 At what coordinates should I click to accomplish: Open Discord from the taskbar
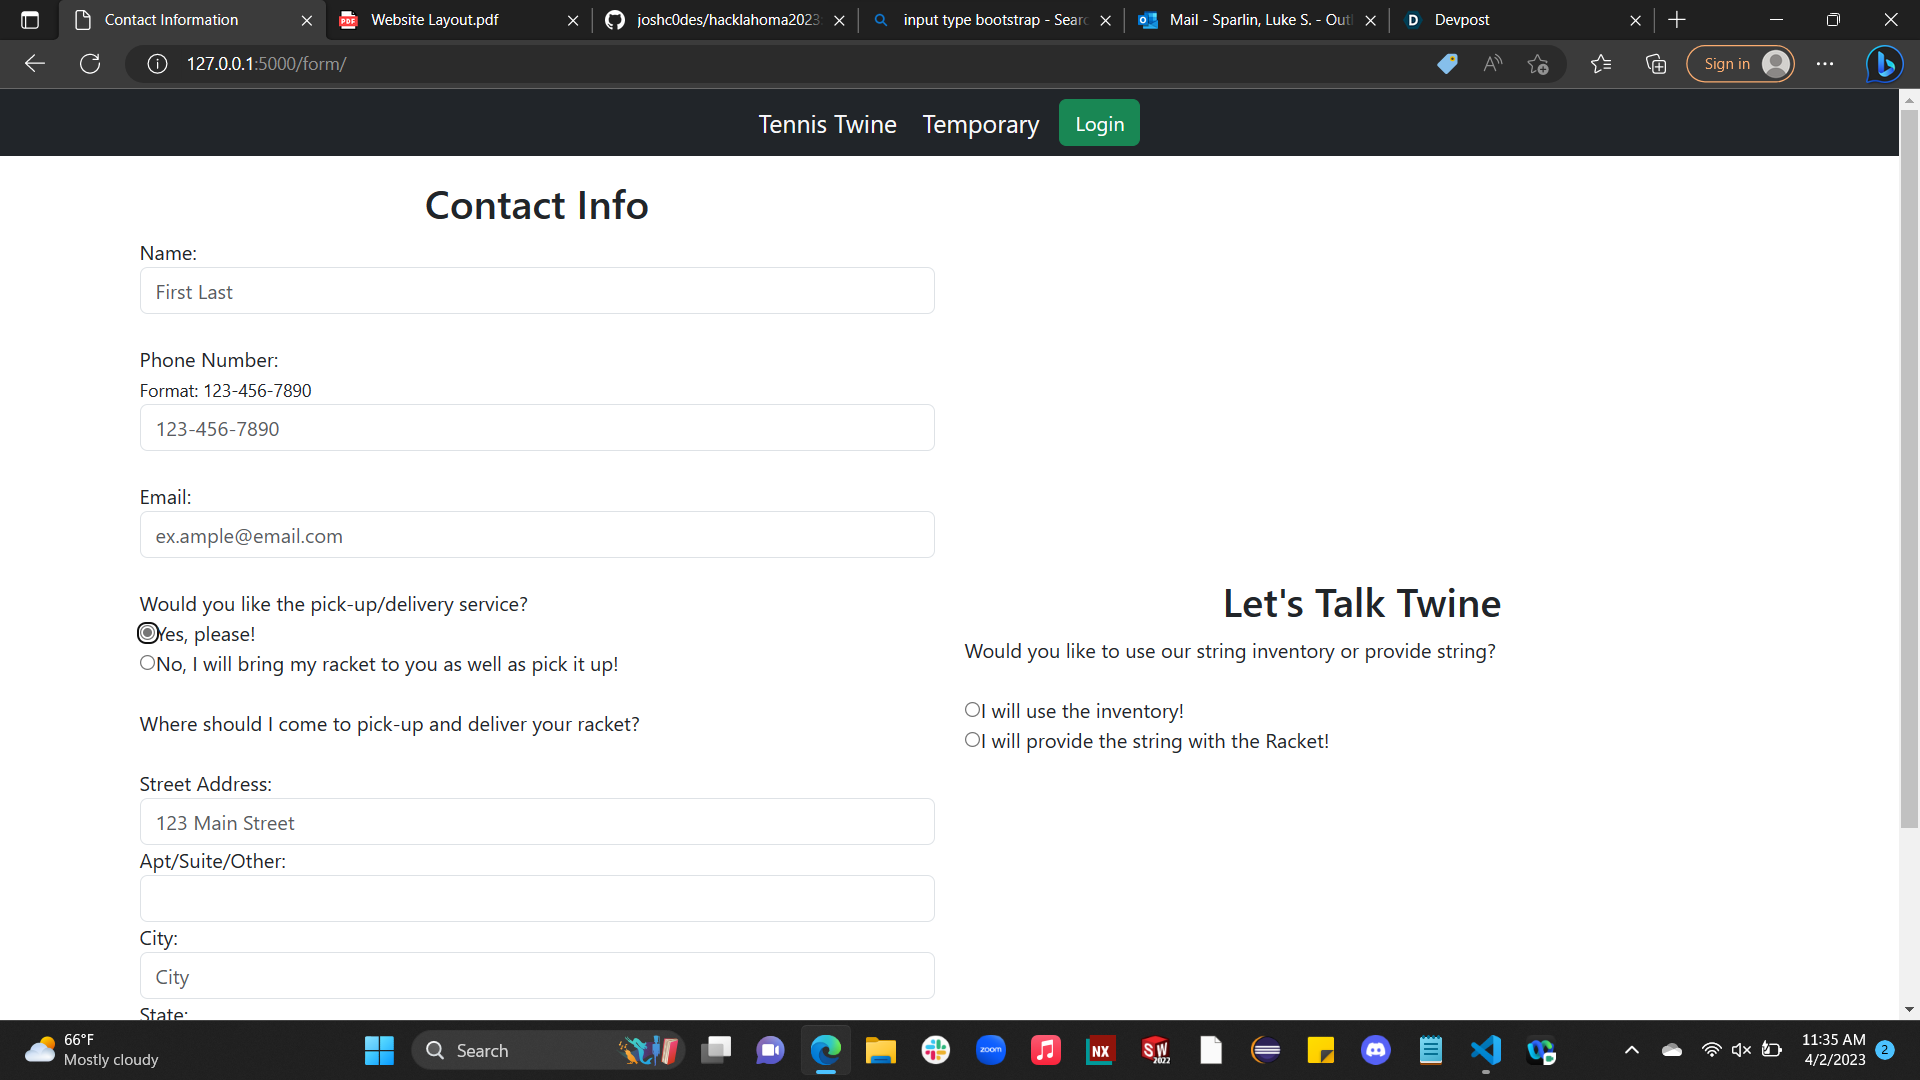[1376, 1050]
